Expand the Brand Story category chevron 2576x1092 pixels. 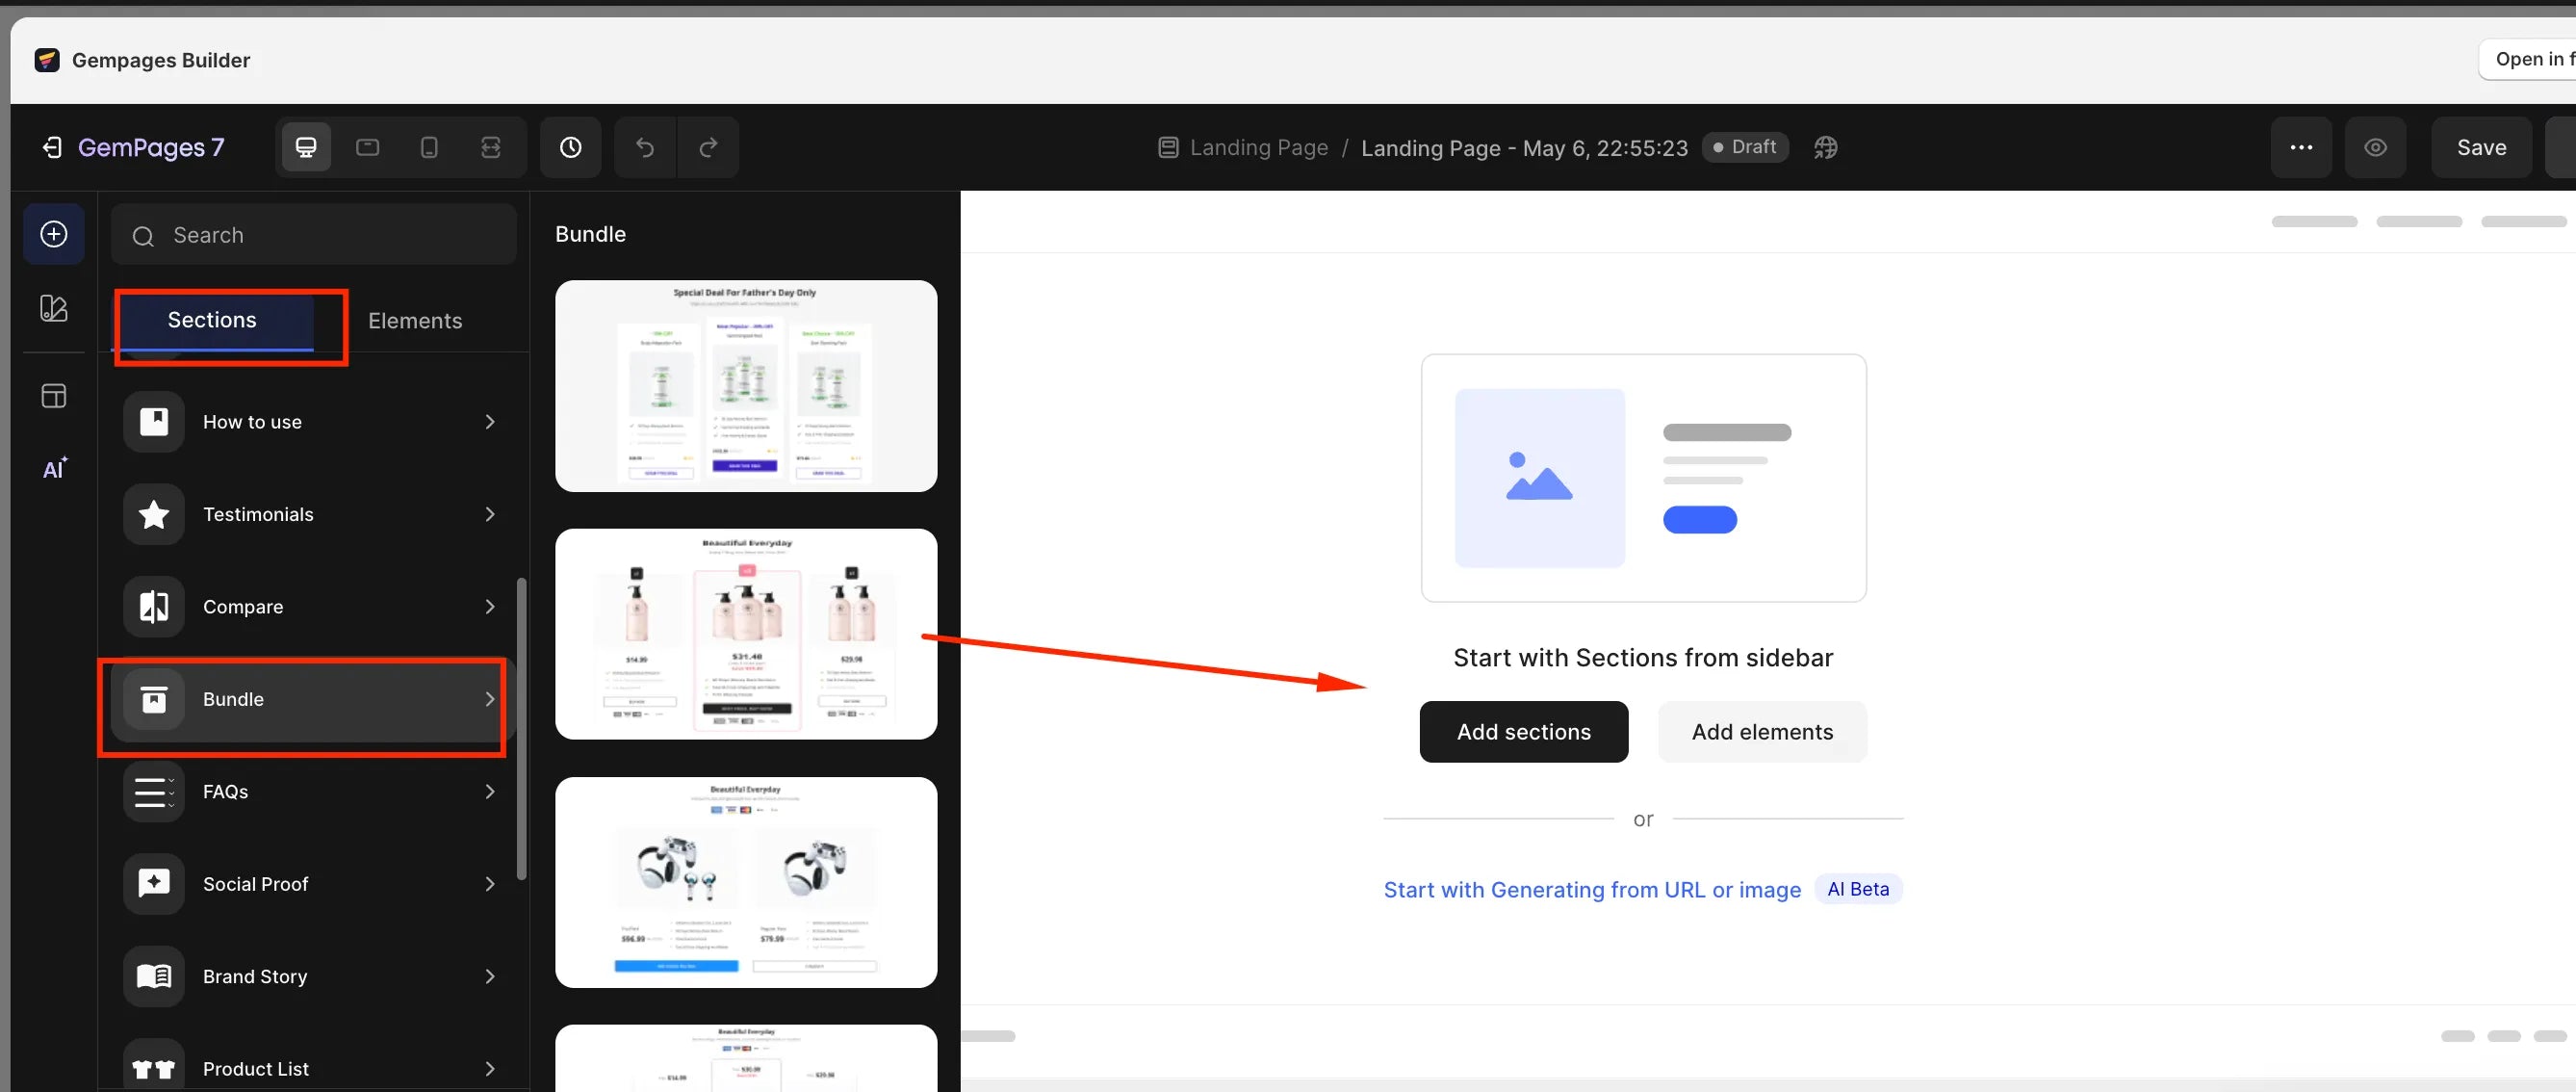pos(490,976)
